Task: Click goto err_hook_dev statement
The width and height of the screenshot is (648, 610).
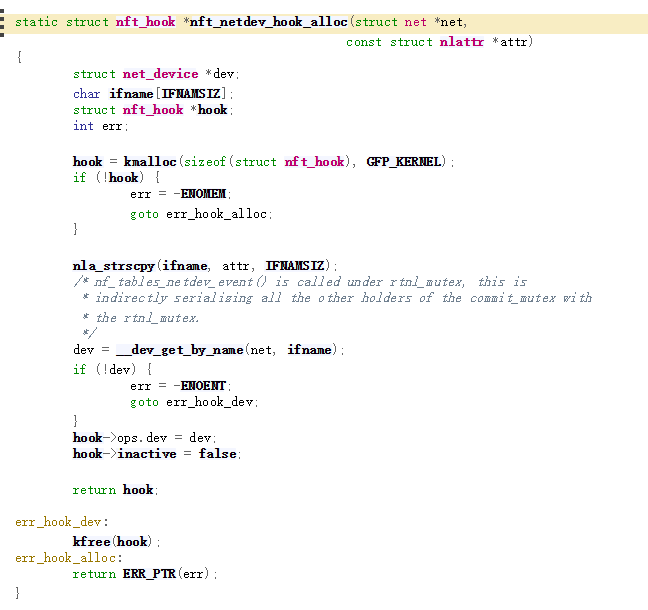Action: [x=194, y=402]
